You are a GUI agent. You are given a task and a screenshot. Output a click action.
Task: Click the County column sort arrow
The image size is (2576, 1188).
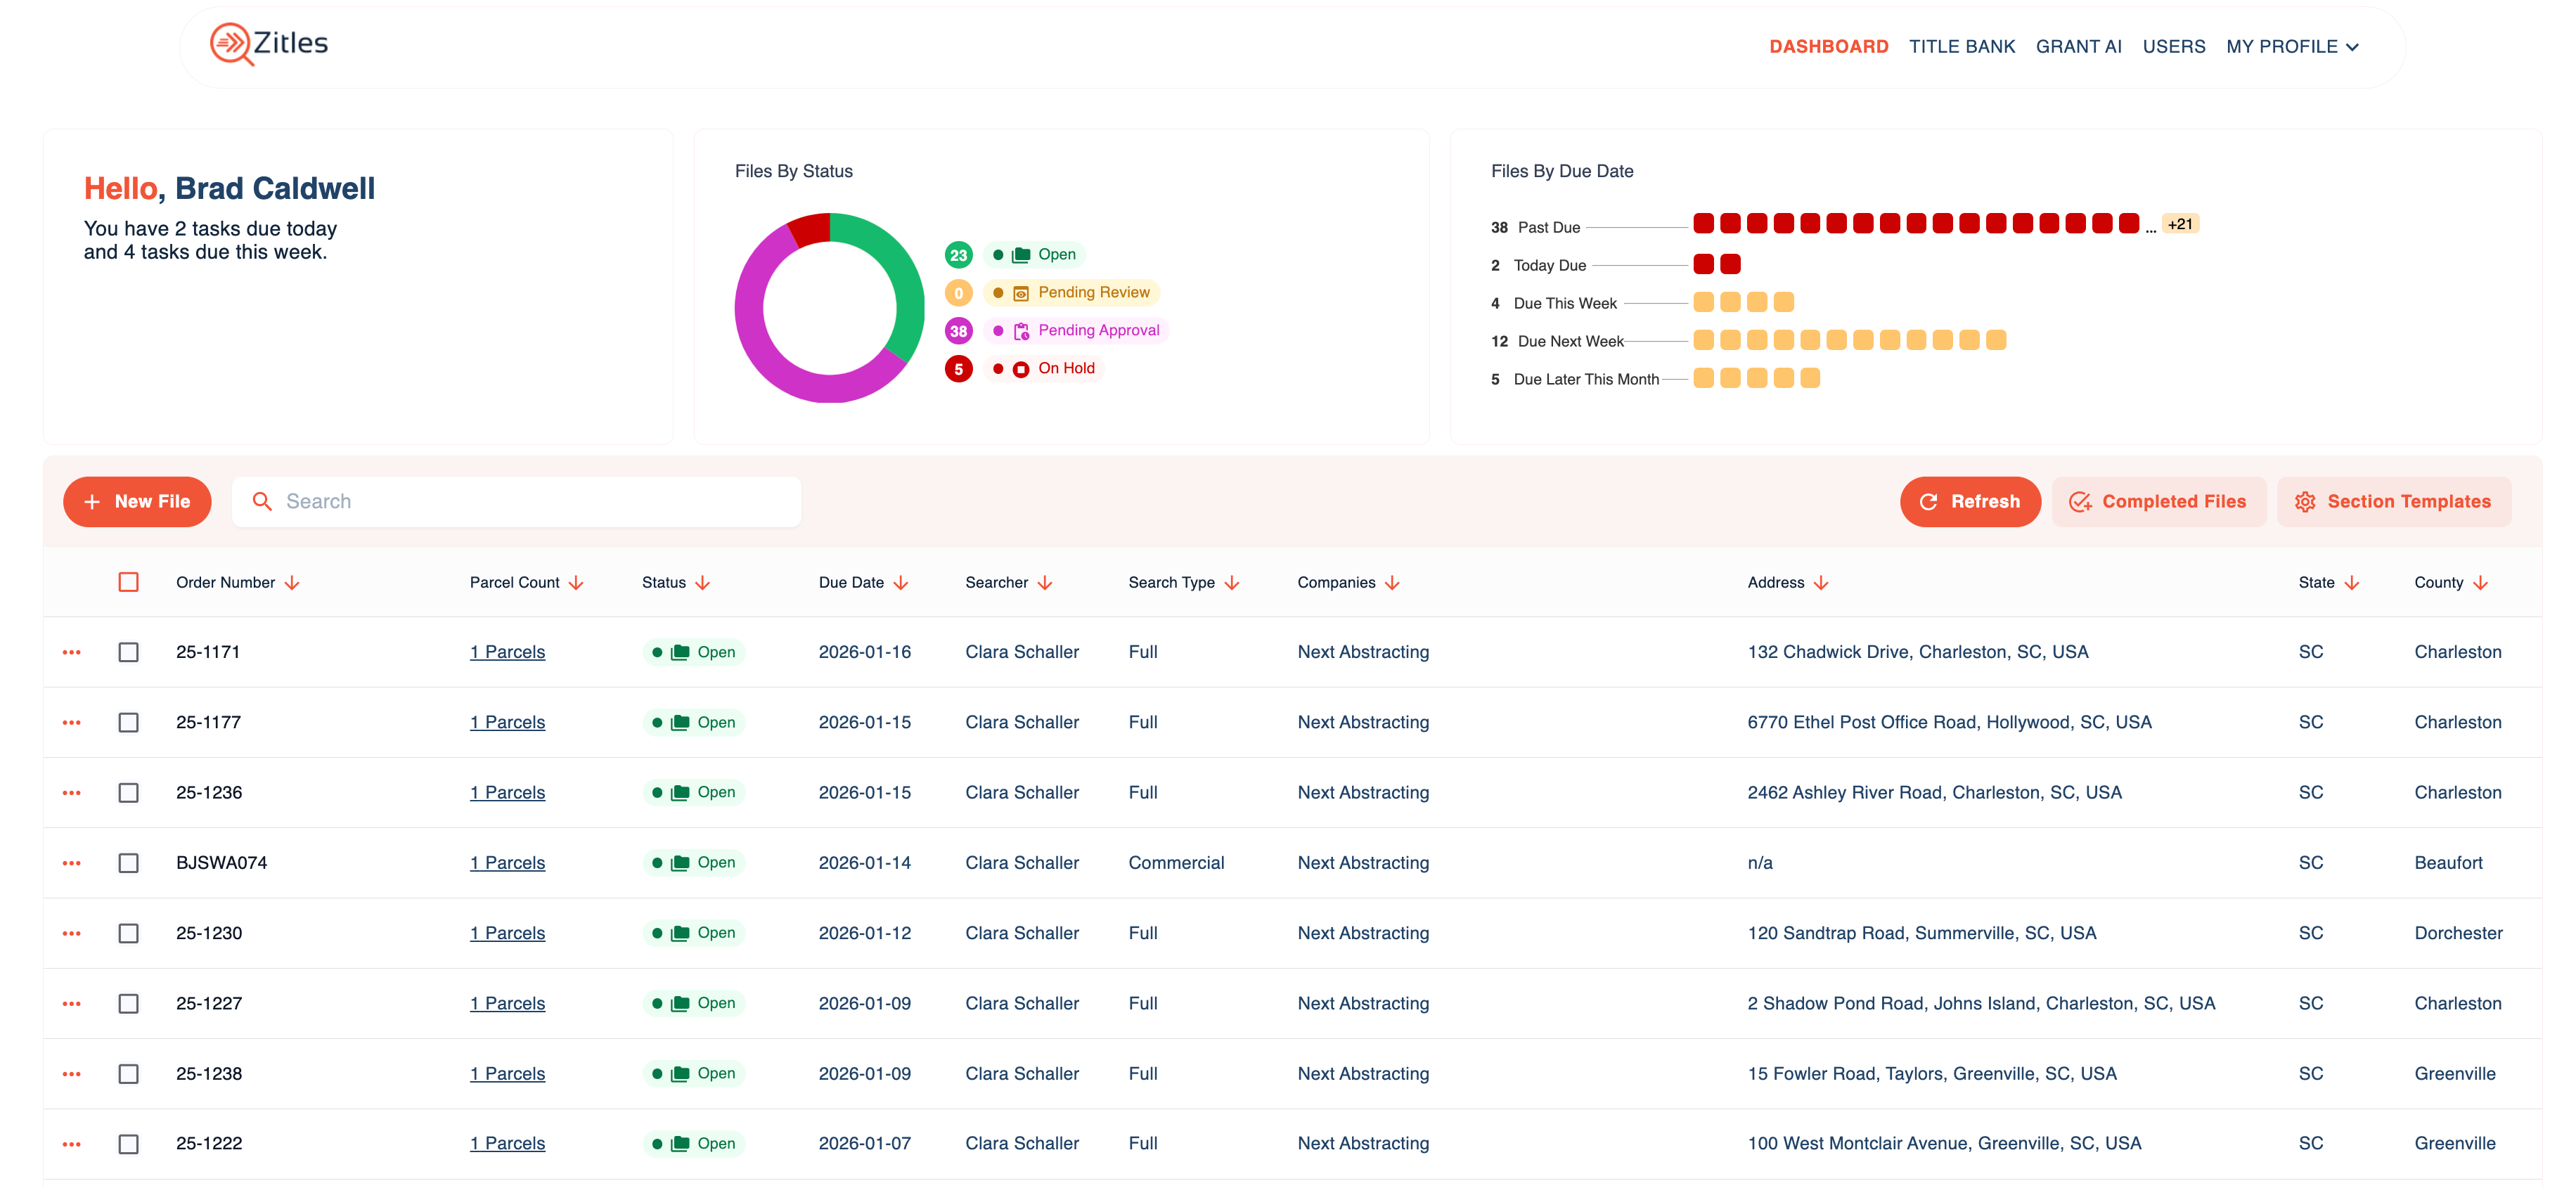(x=2481, y=583)
